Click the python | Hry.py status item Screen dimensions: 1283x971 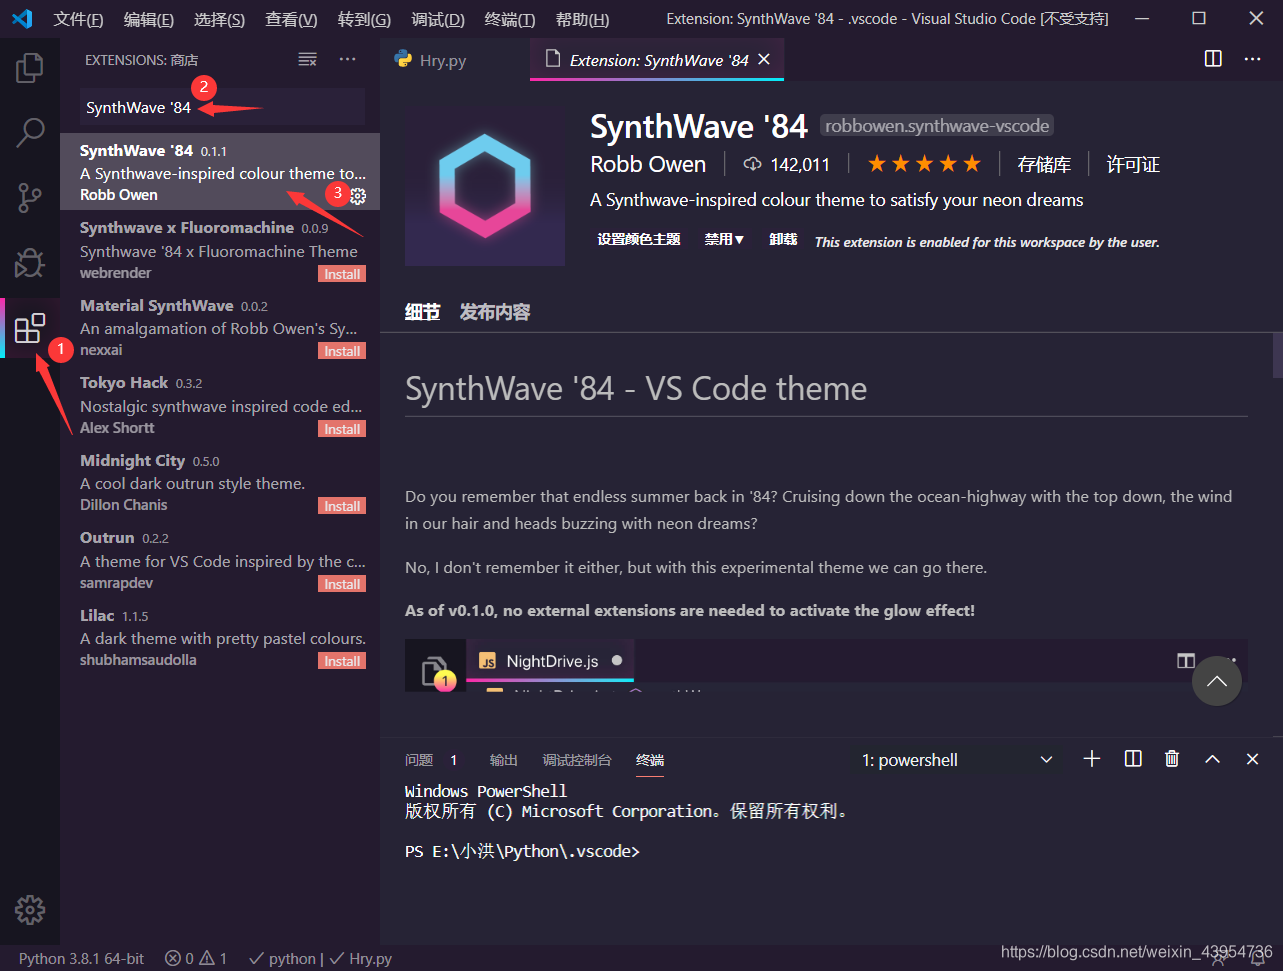[320, 958]
